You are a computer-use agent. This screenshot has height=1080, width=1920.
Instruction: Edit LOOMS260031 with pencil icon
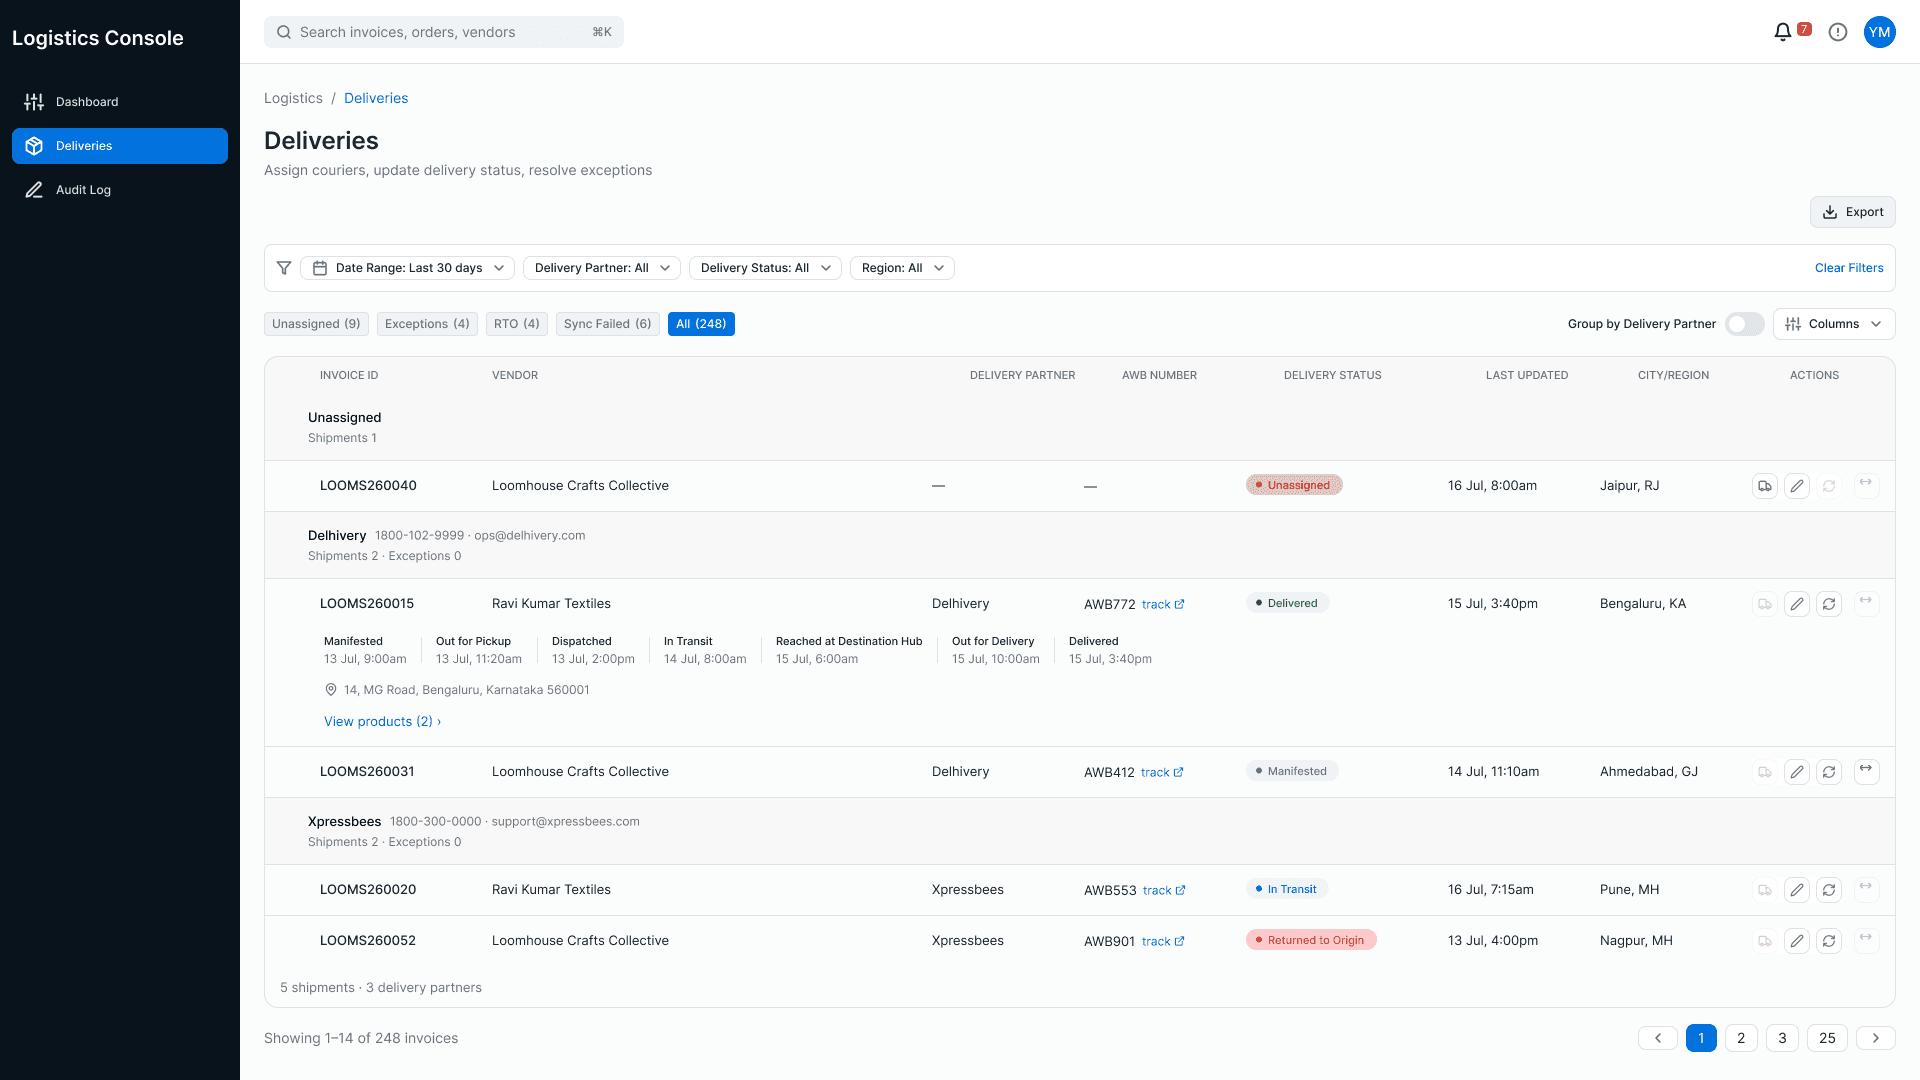click(x=1797, y=772)
